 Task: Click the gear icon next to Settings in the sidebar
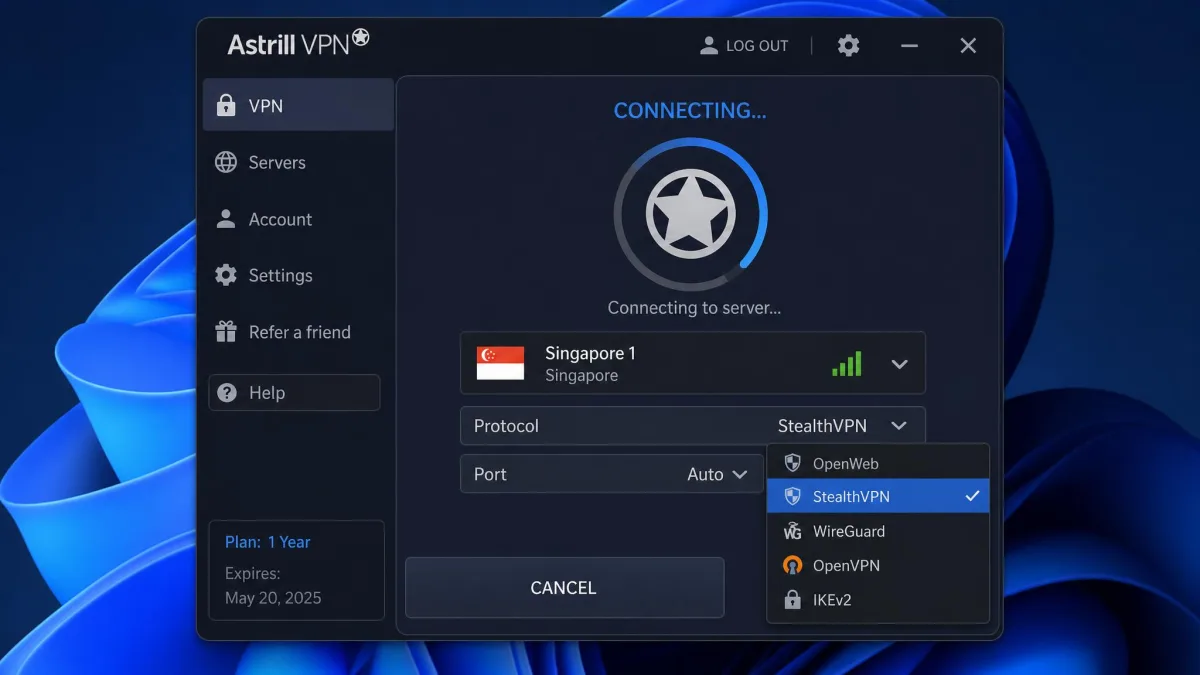(226, 275)
